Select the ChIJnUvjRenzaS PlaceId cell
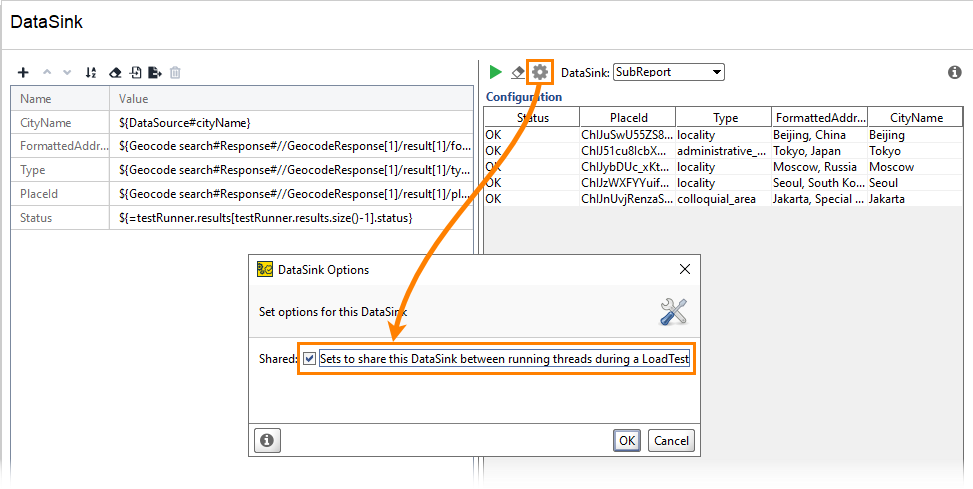The height and width of the screenshot is (489, 973). (628, 199)
